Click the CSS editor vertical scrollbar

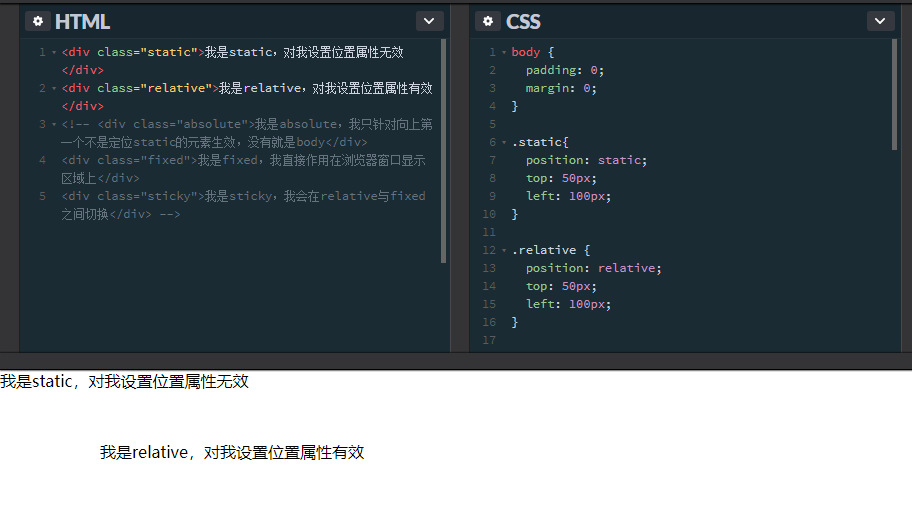(895, 95)
